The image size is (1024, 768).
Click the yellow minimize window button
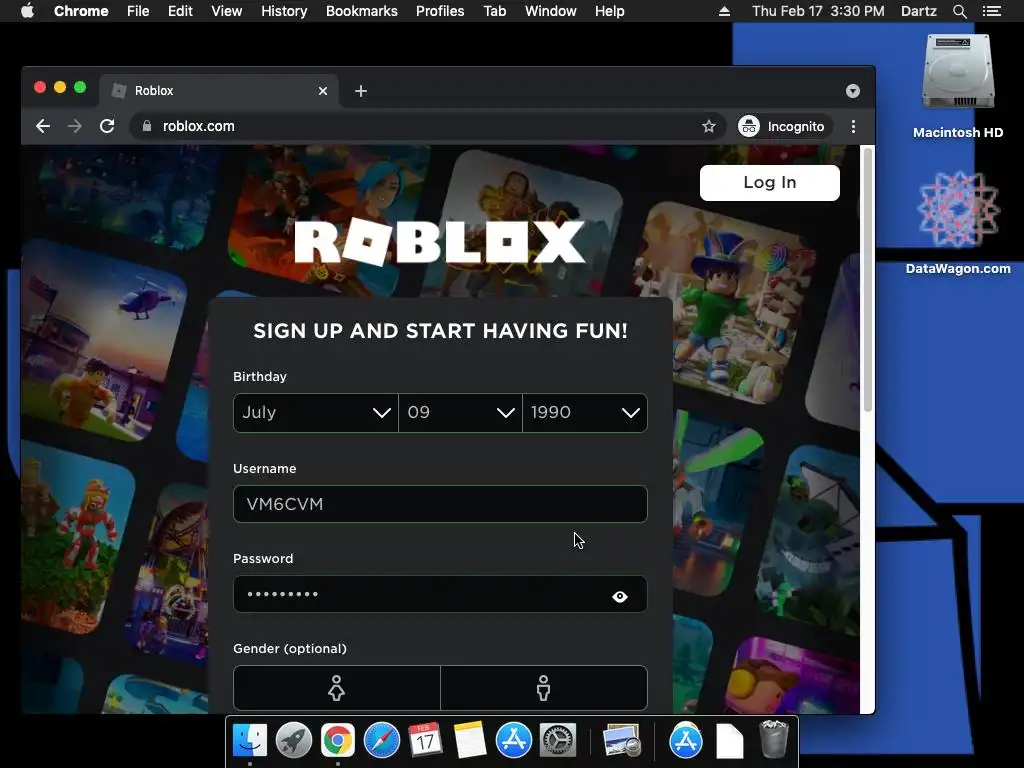[x=60, y=88]
